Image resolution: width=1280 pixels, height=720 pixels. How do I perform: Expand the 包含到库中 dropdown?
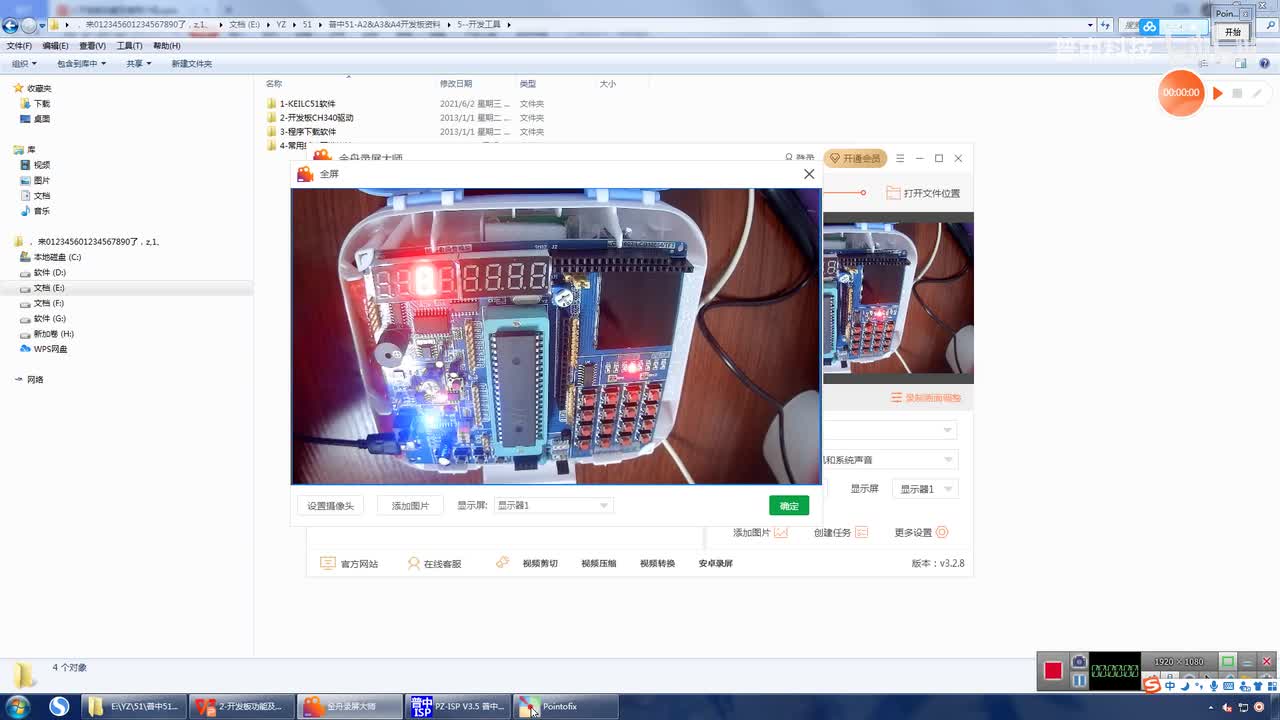[81, 64]
